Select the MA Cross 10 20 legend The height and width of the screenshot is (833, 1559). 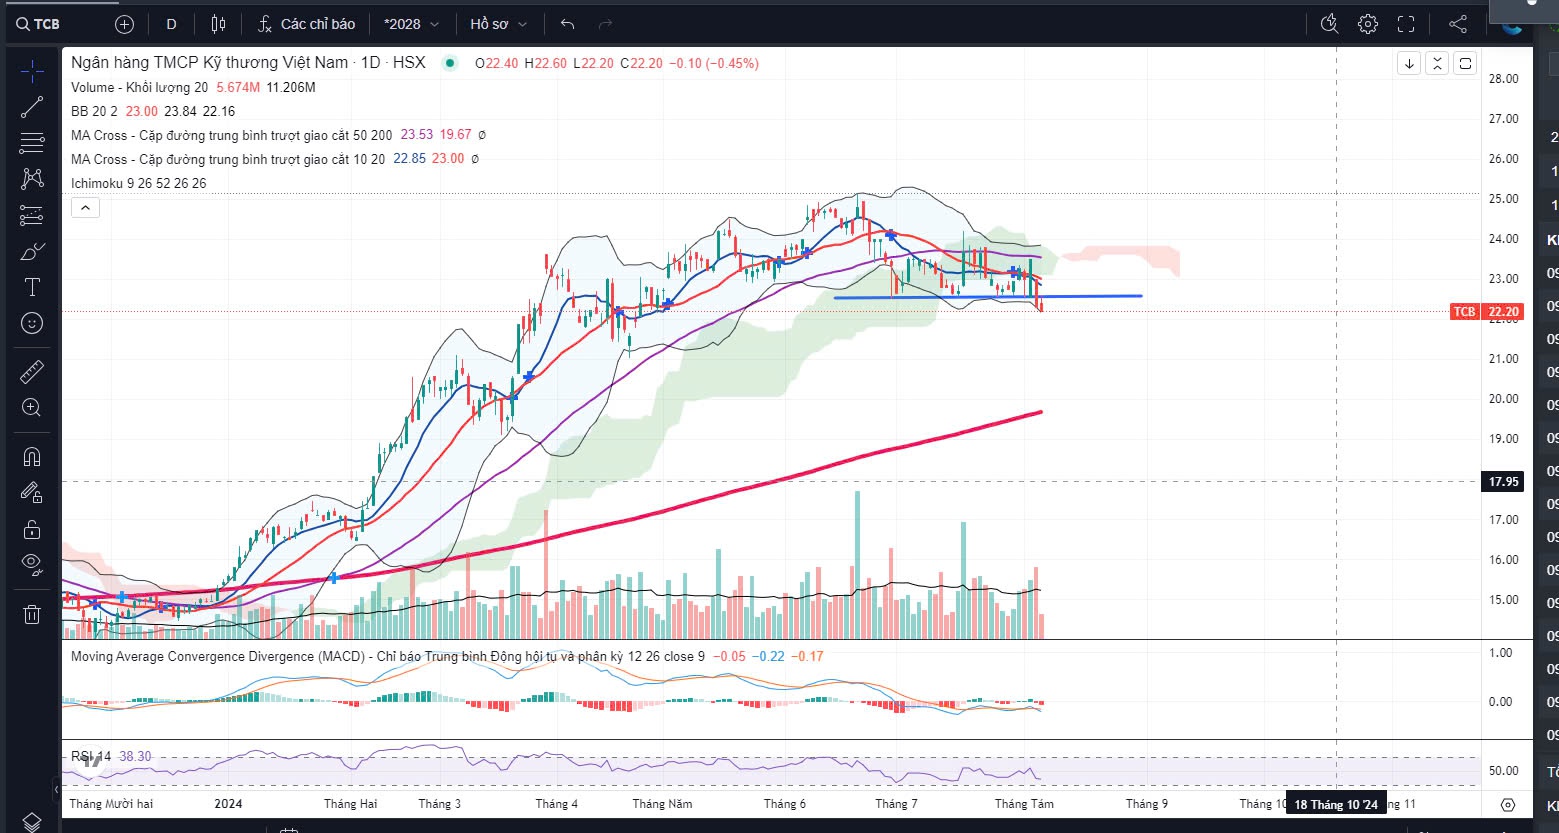[228, 159]
